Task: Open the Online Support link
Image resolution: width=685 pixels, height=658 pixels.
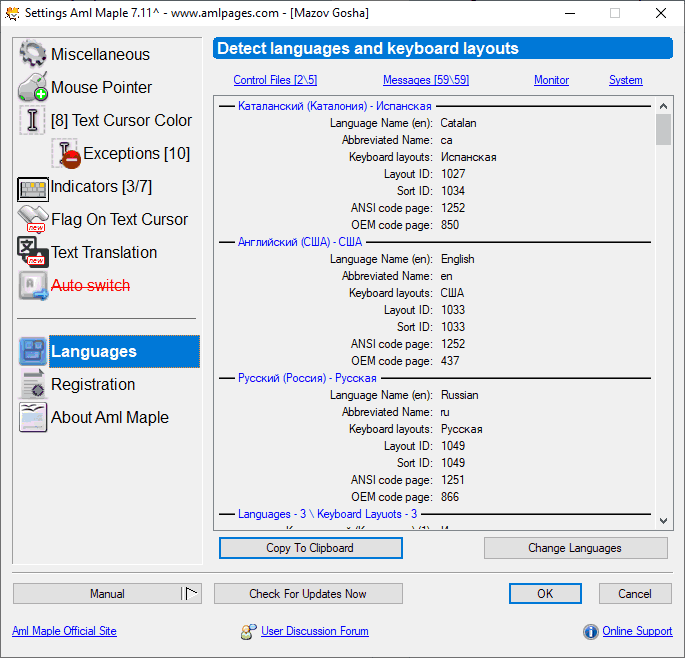Action: tap(637, 631)
